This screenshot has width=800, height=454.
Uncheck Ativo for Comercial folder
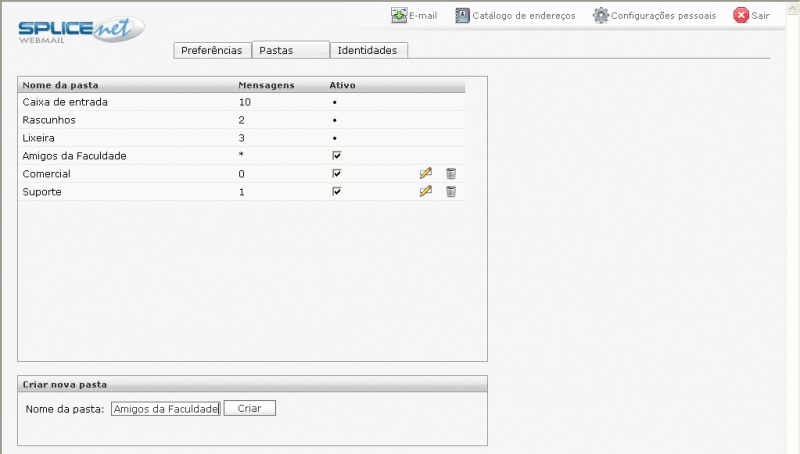coord(336,173)
